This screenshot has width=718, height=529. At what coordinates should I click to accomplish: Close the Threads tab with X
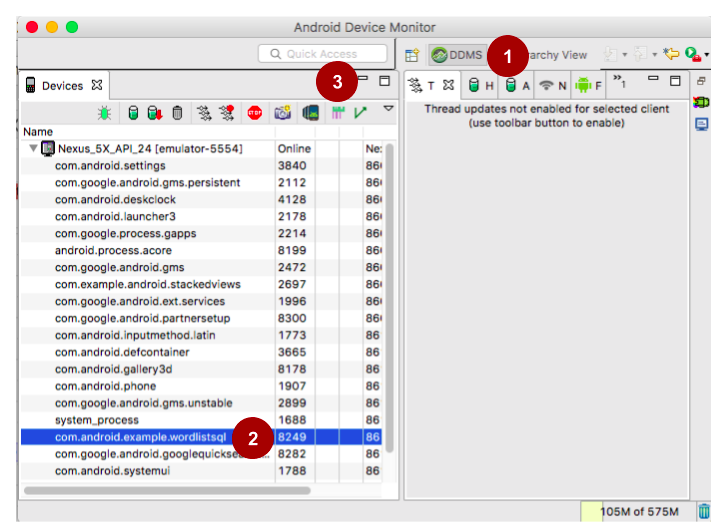(x=448, y=85)
